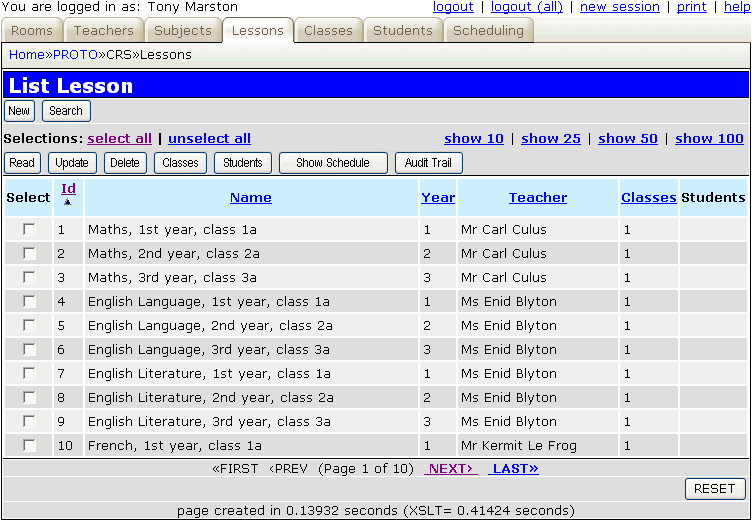Click the Search button
Image resolution: width=752 pixels, height=521 pixels.
coord(66,111)
